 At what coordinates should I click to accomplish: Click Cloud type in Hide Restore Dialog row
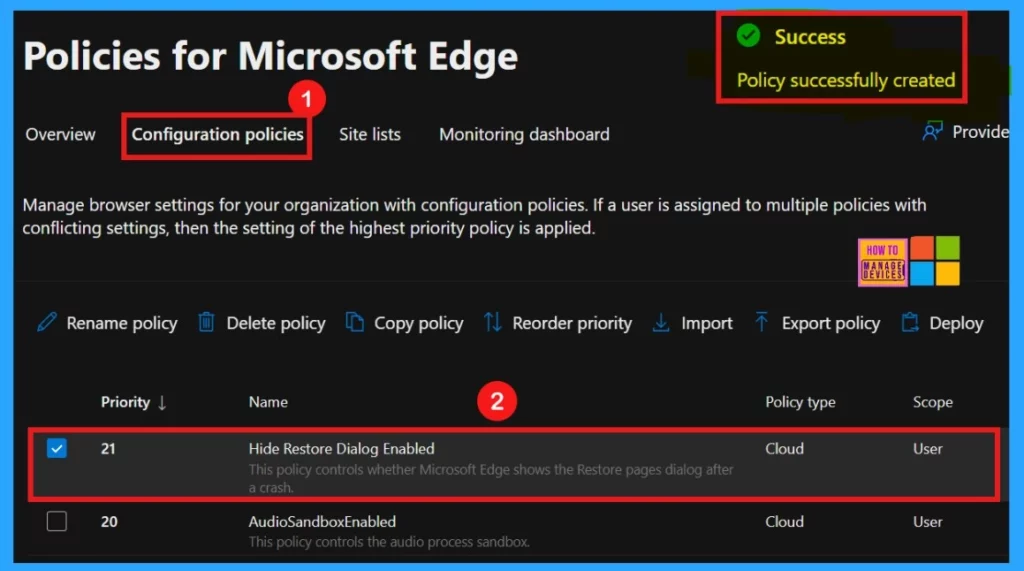784,448
